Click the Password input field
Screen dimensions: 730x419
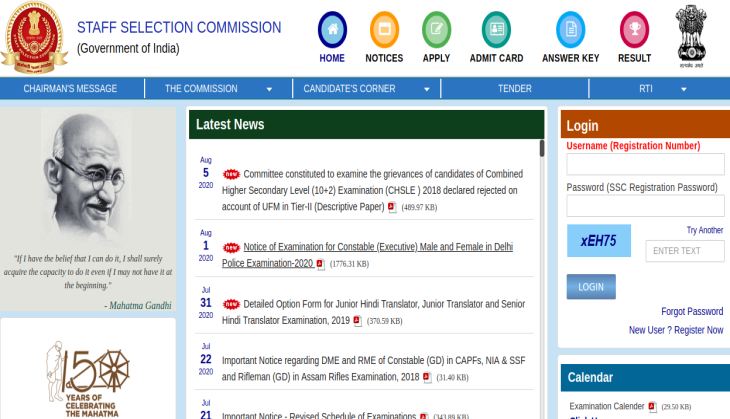coord(645,206)
